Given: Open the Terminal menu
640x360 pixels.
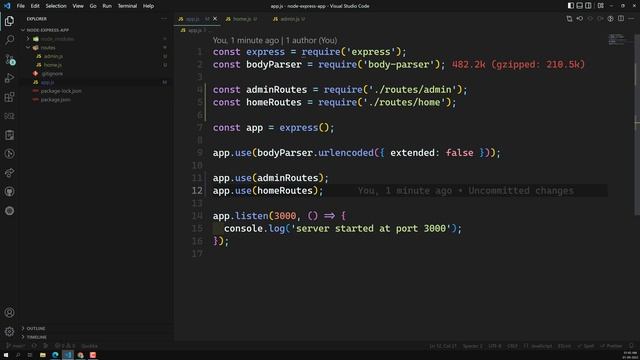Looking at the screenshot, I should [127, 6].
